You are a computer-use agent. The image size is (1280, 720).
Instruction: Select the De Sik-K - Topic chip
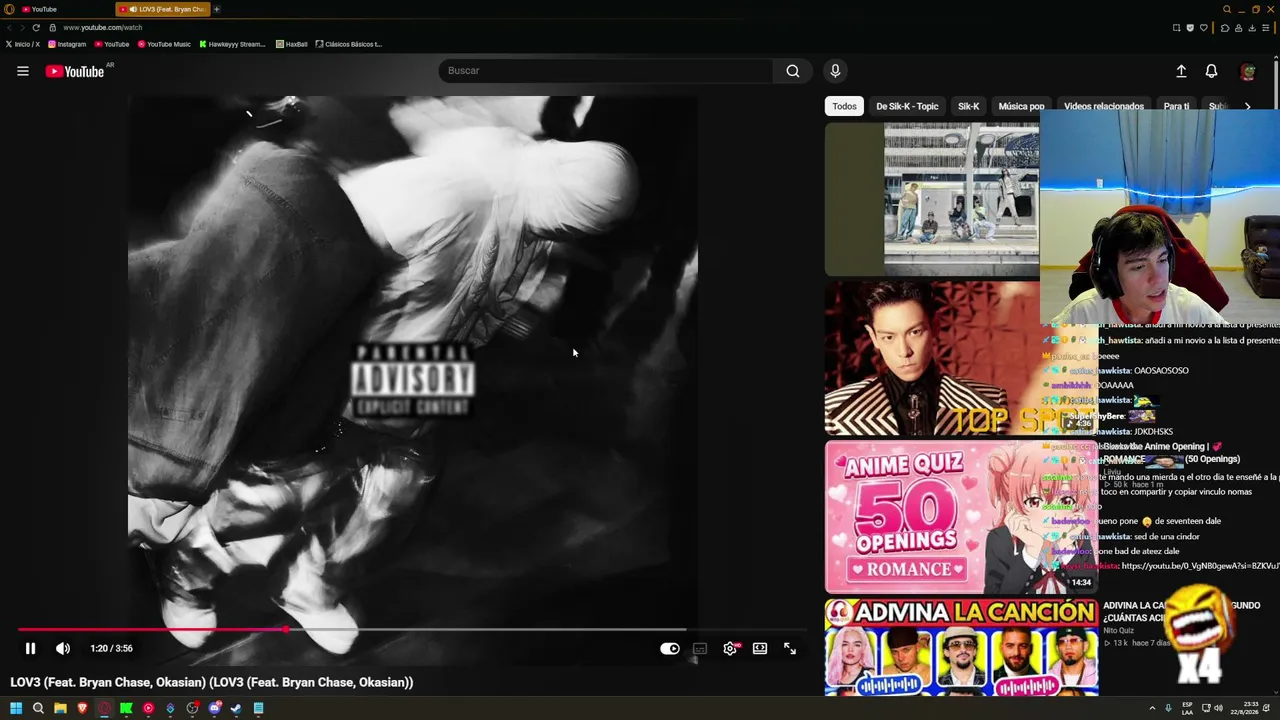click(907, 106)
